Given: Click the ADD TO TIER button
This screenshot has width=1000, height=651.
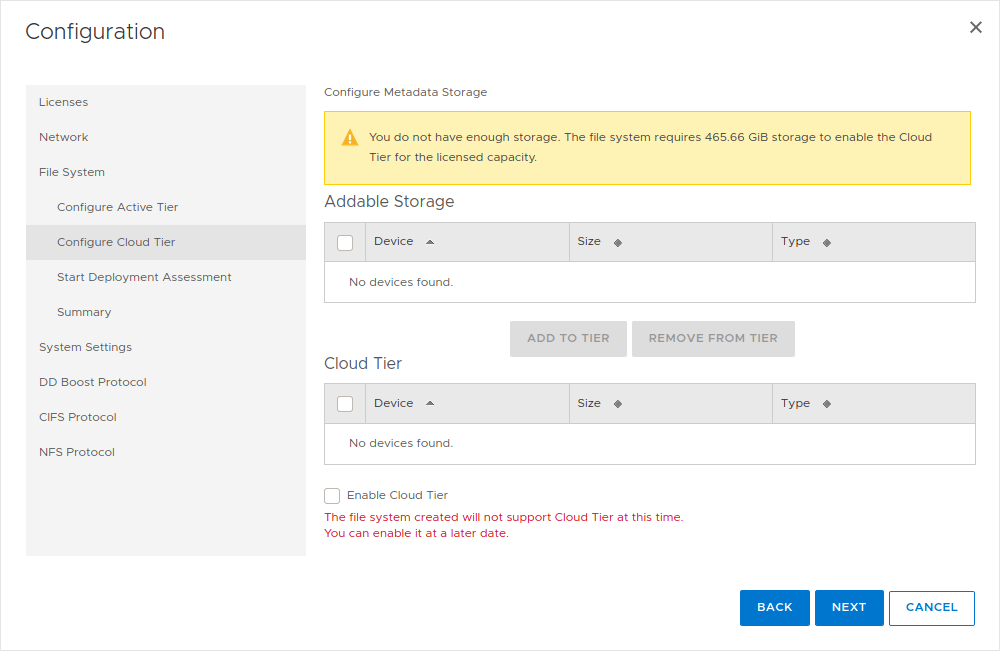Looking at the screenshot, I should coord(568,339).
